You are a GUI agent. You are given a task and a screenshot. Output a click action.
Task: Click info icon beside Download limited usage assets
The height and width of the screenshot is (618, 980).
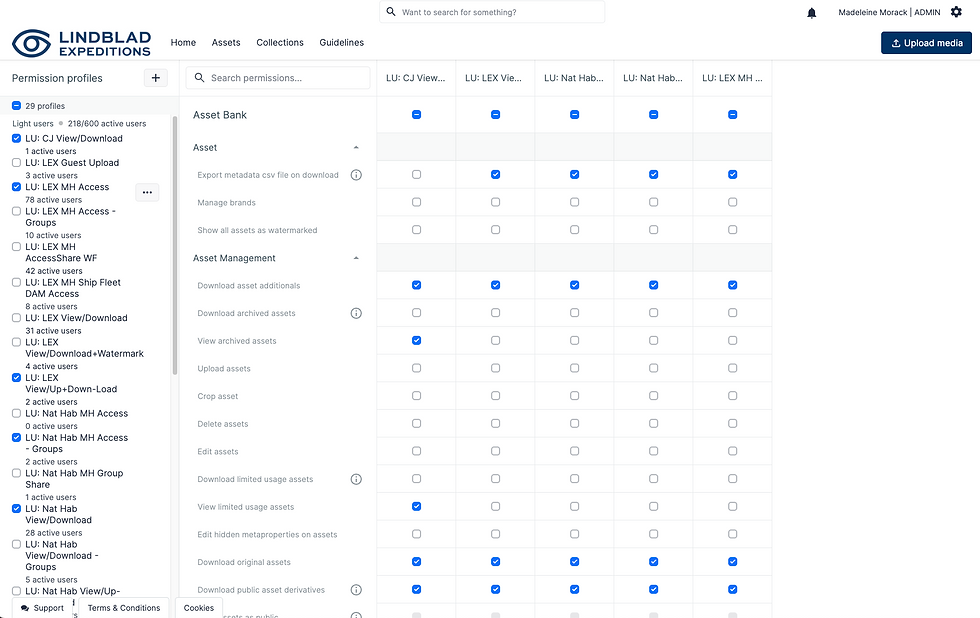click(x=356, y=479)
